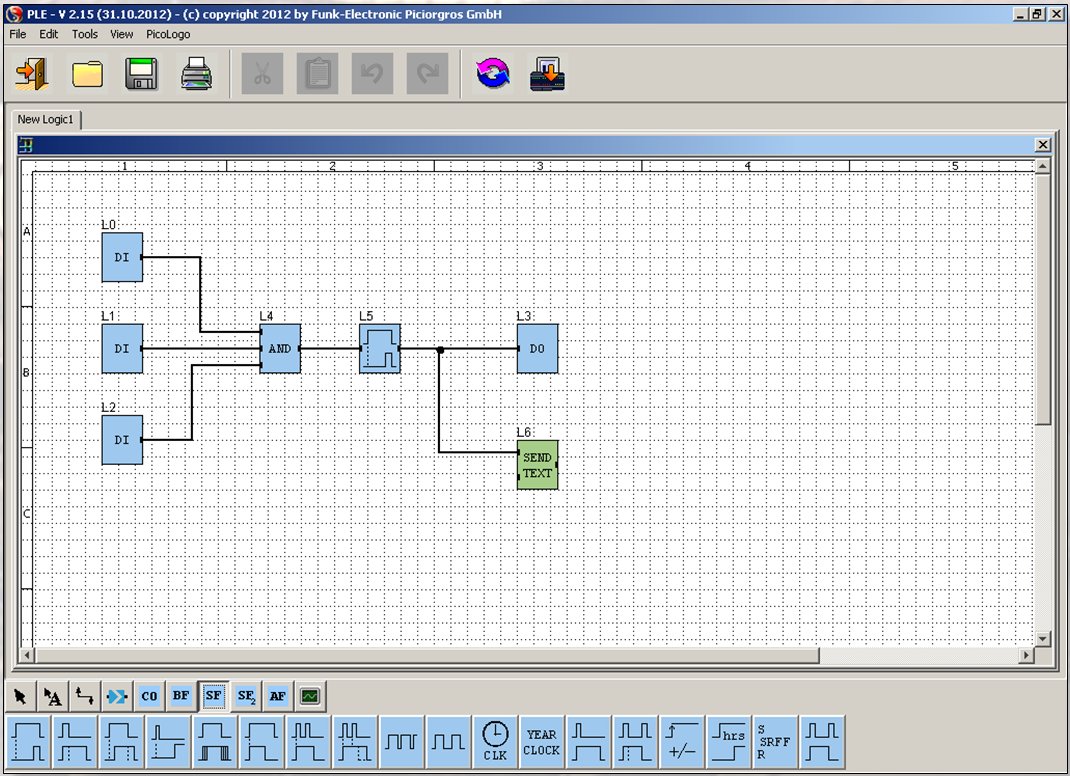The height and width of the screenshot is (776, 1070).
Task: Insert the YEAR CLOCK function block
Action: (541, 742)
